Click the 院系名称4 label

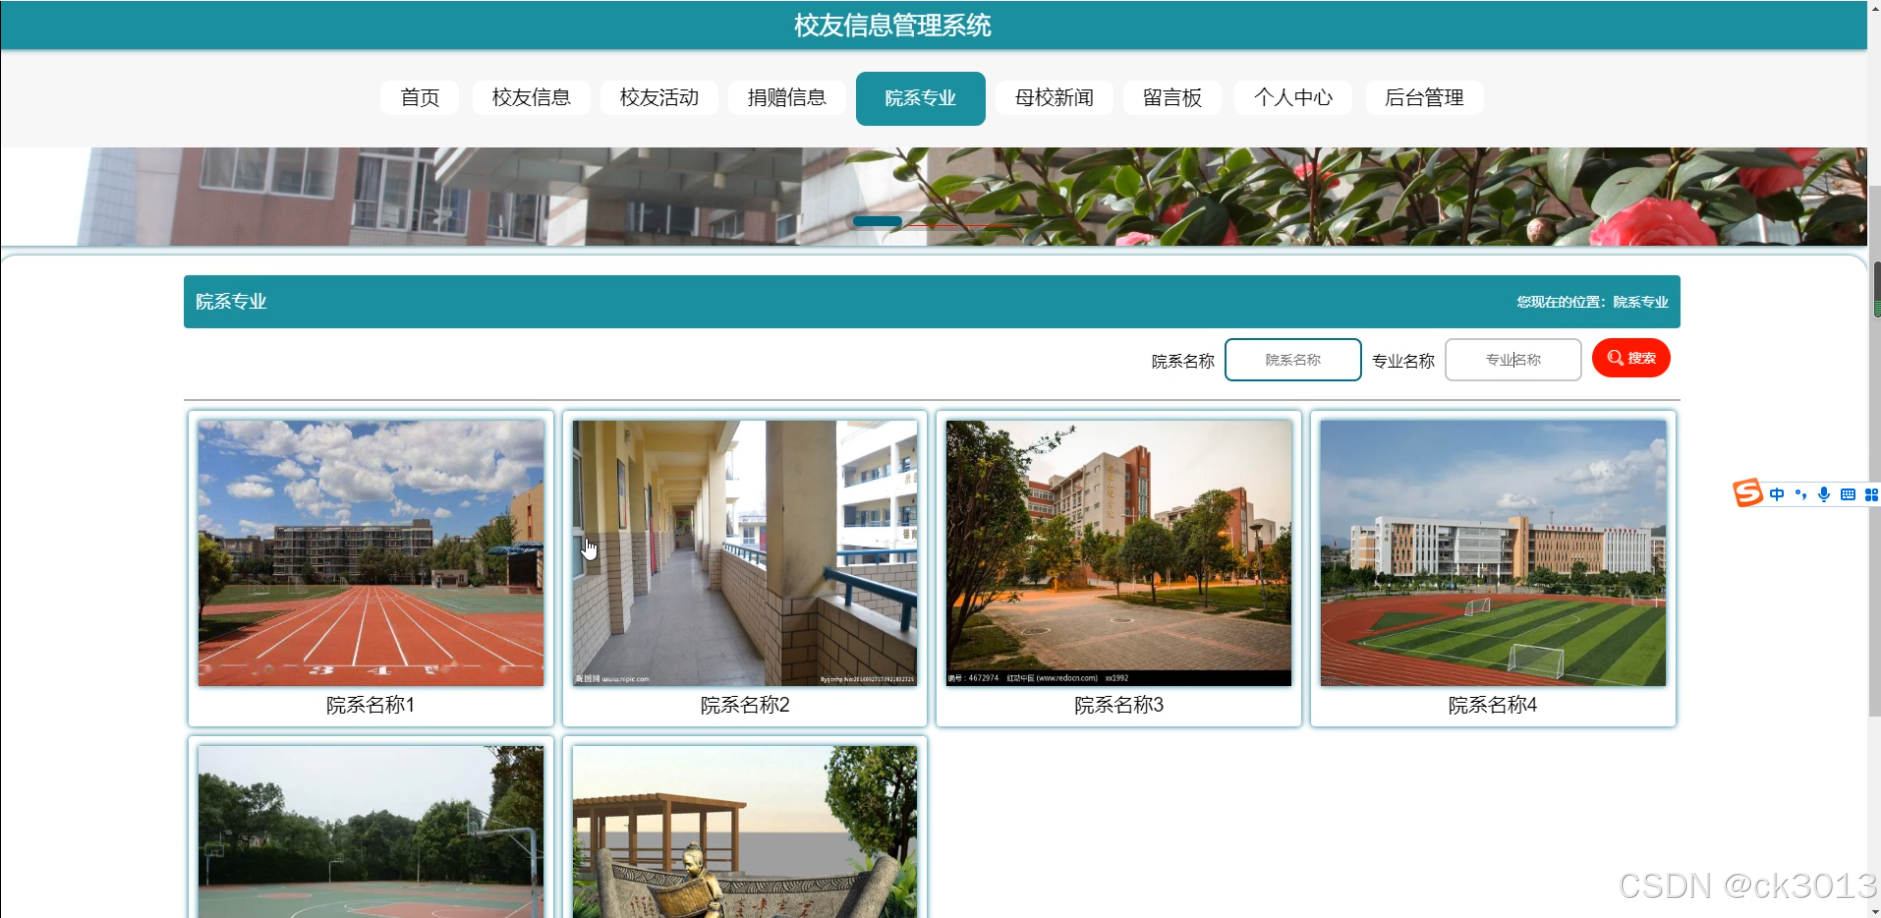pos(1493,705)
